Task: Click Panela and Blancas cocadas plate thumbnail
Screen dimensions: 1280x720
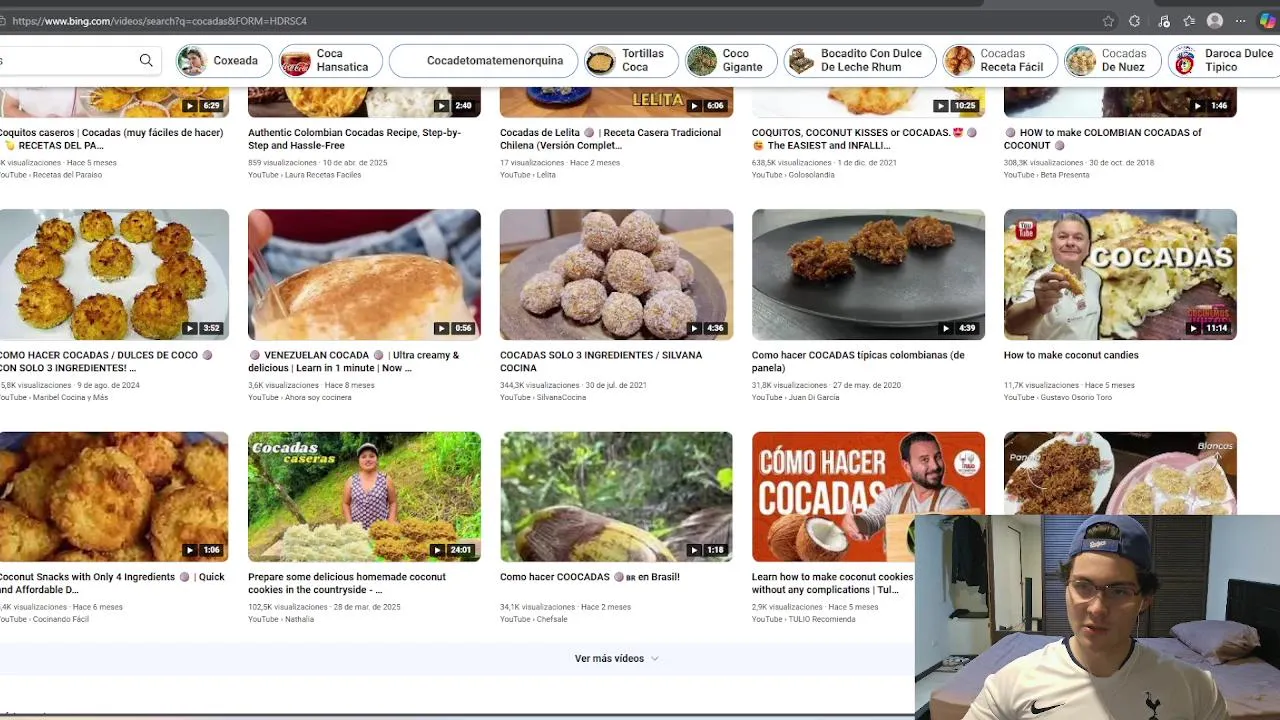Action: coord(1120,473)
